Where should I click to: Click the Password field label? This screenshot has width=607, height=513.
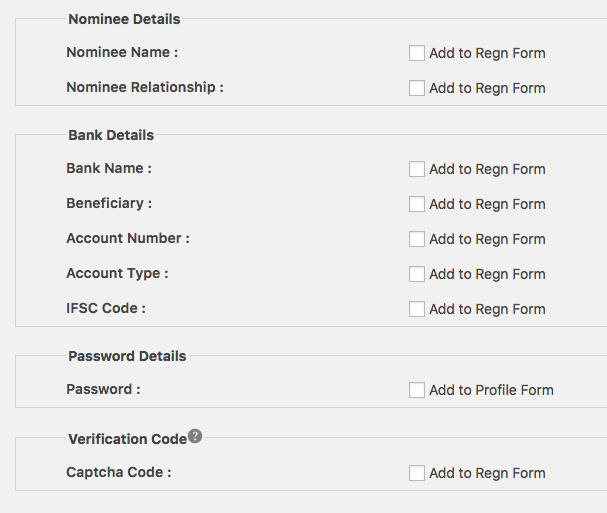tap(103, 389)
